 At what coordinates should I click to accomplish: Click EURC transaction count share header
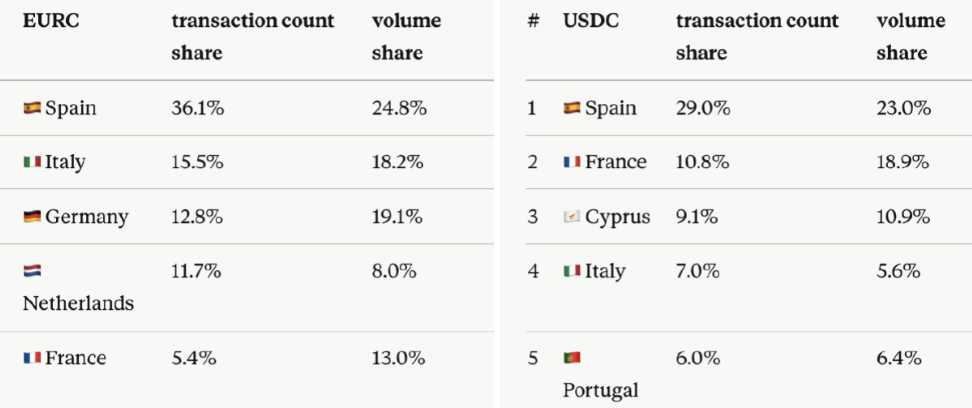[252, 37]
